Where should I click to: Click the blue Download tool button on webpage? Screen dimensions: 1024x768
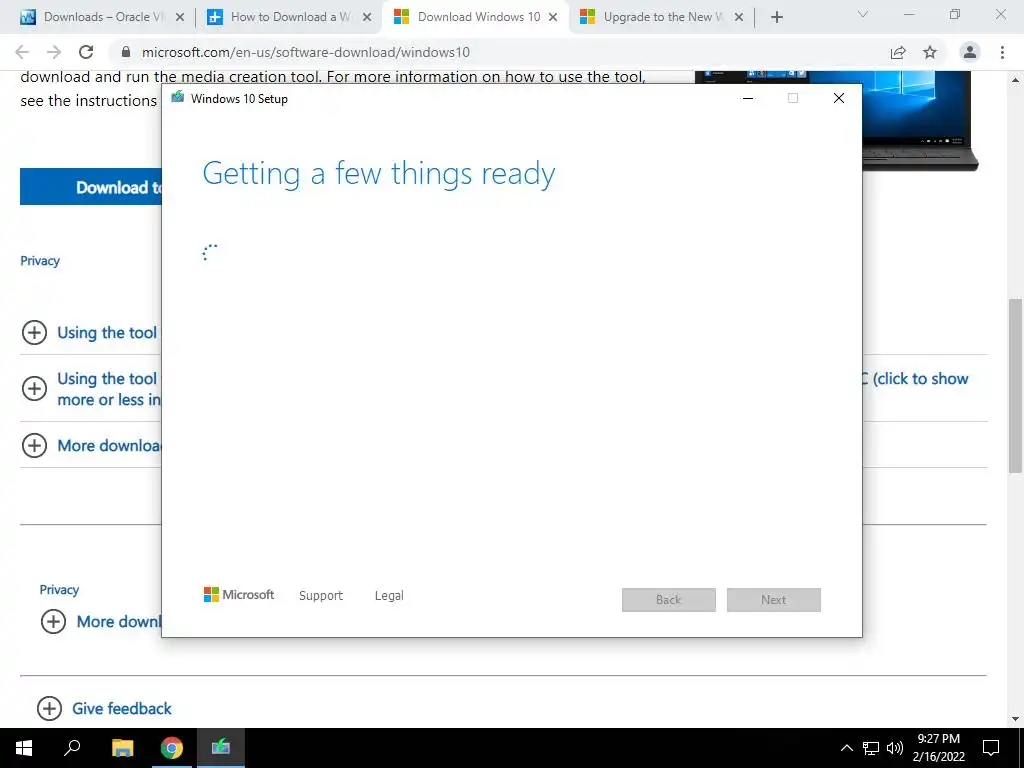click(x=91, y=187)
